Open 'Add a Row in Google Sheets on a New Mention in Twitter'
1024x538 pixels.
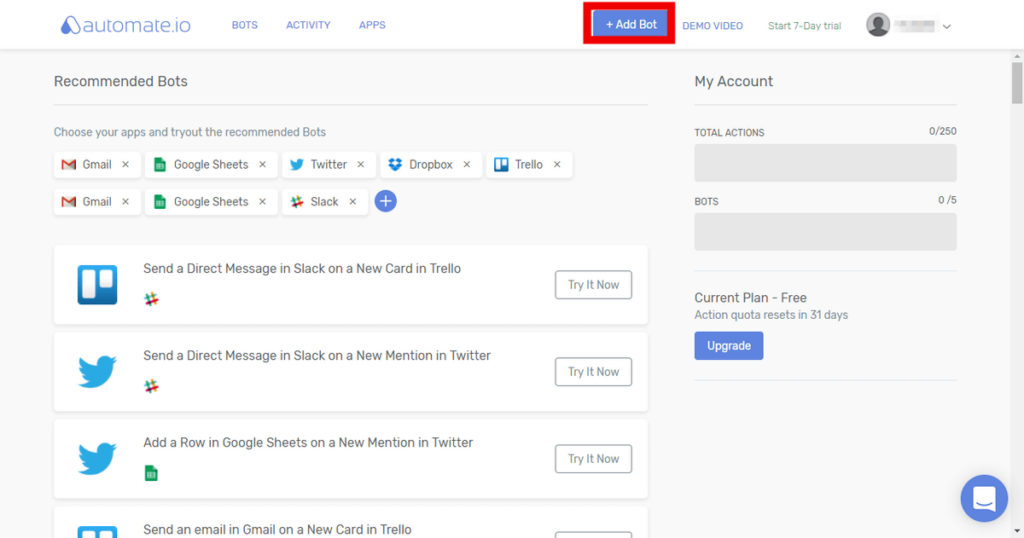308,442
